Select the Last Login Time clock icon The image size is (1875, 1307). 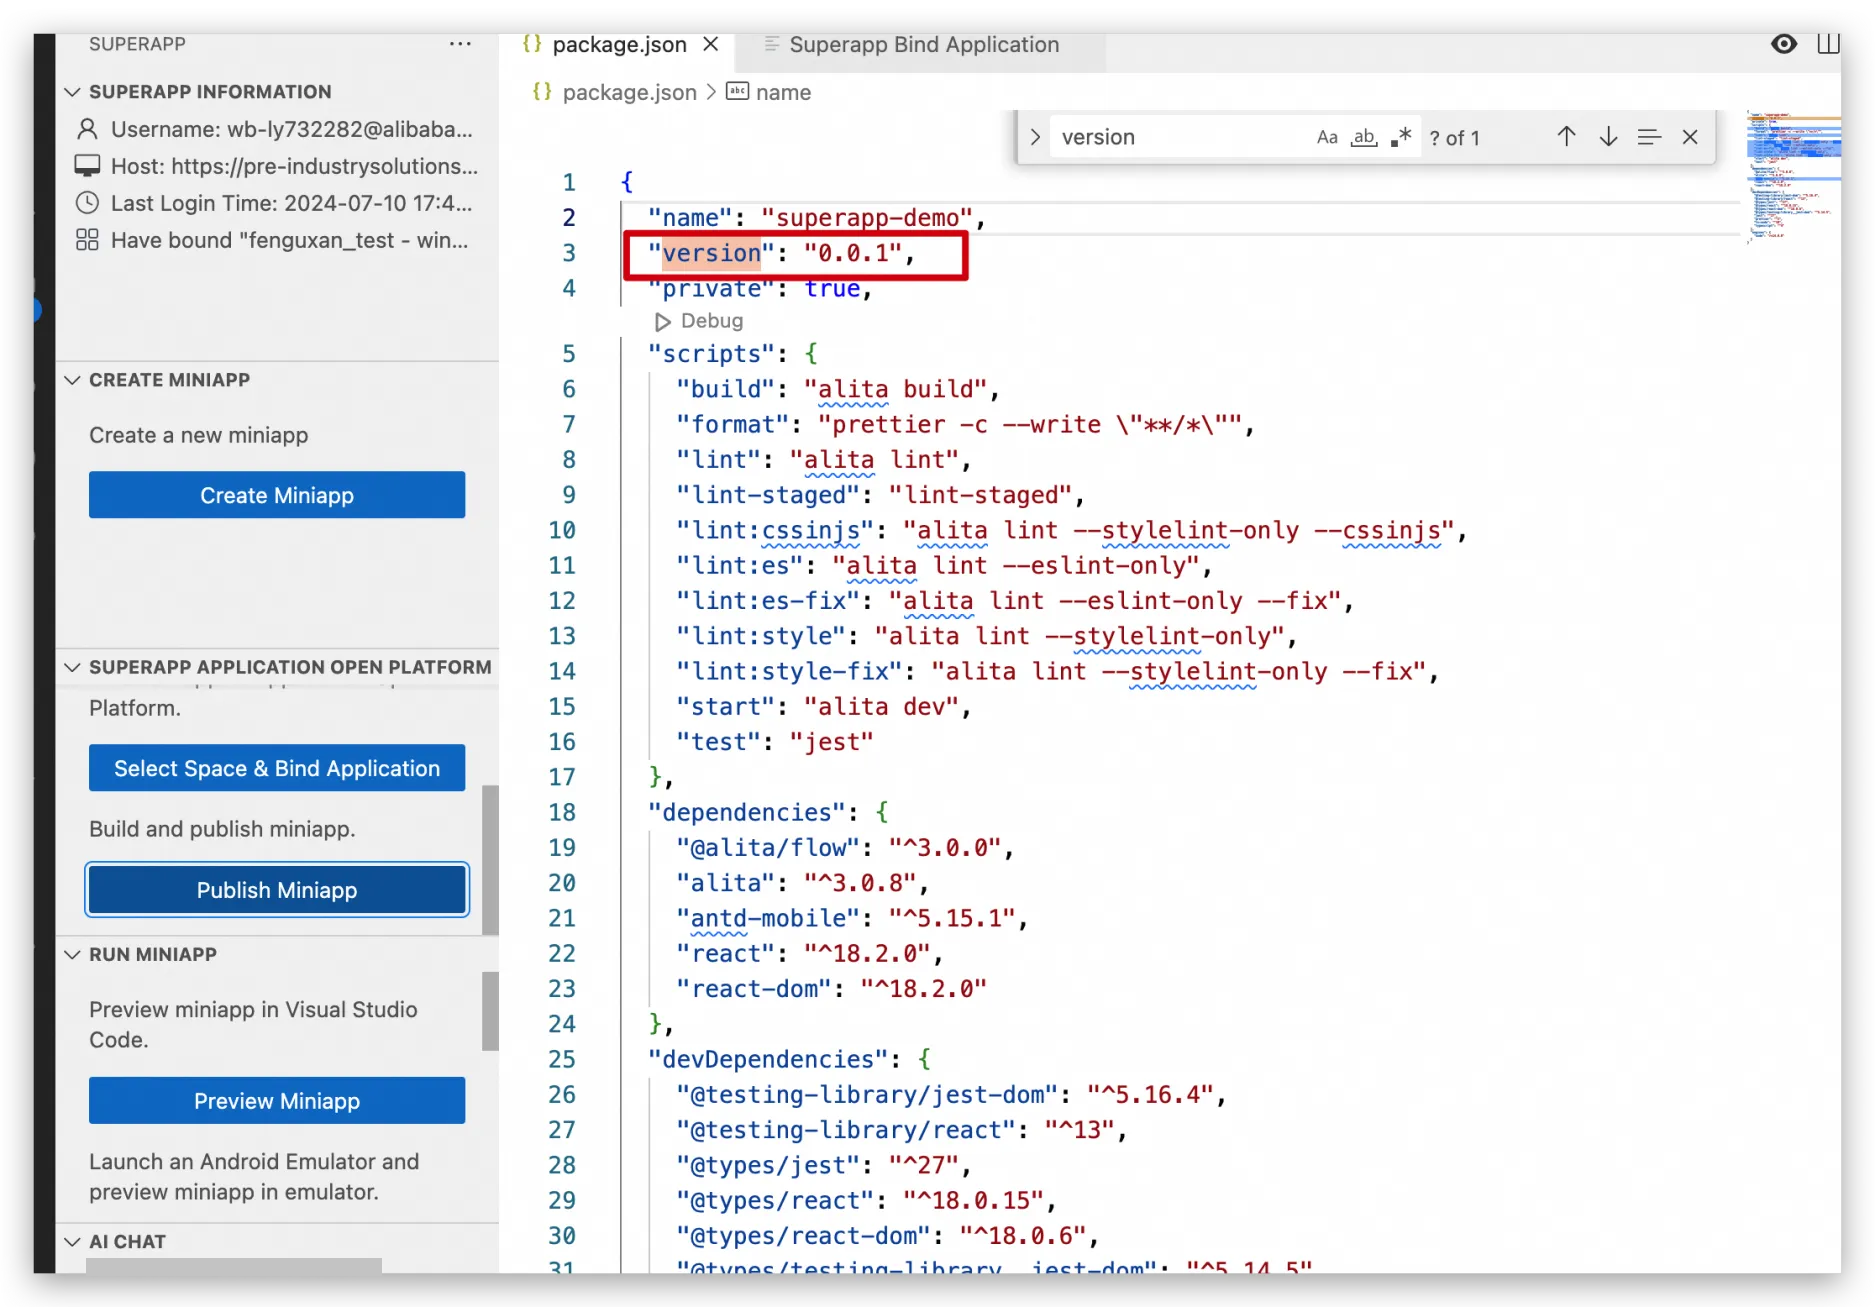(x=88, y=203)
